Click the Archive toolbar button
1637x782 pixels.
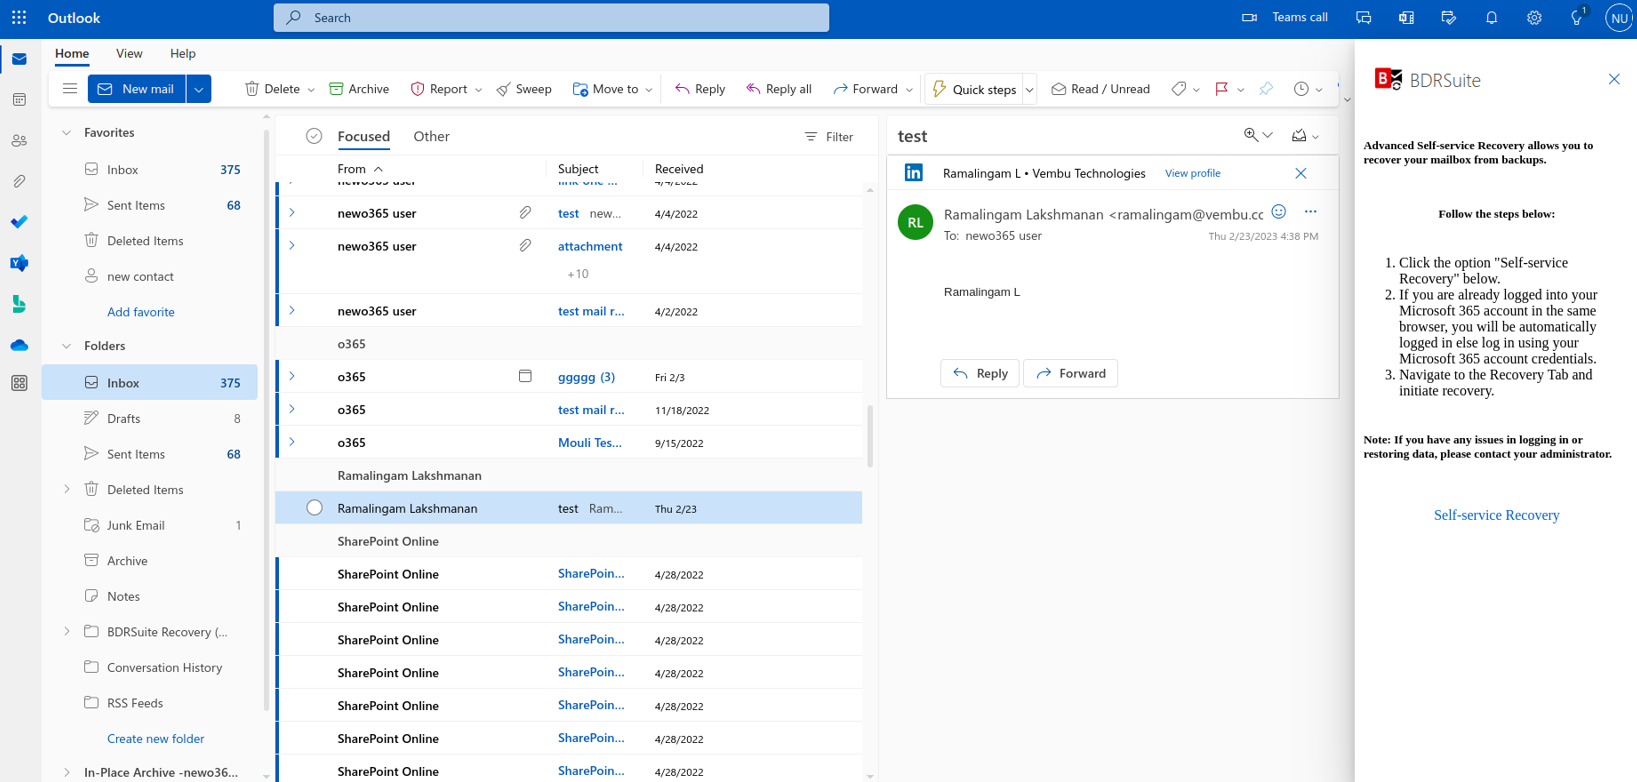click(x=359, y=89)
